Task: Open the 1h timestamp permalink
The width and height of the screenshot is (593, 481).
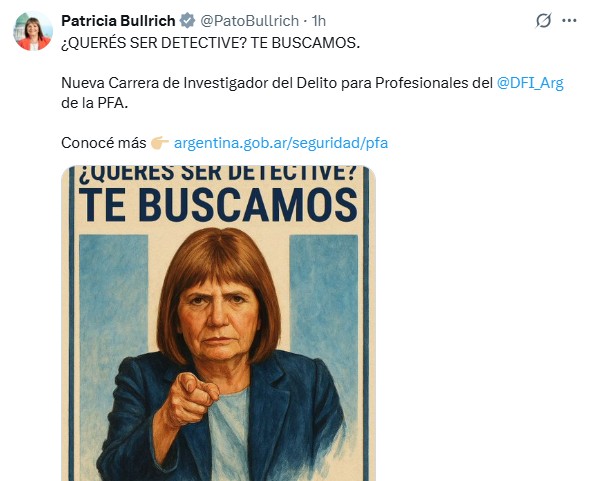Action: [x=318, y=21]
